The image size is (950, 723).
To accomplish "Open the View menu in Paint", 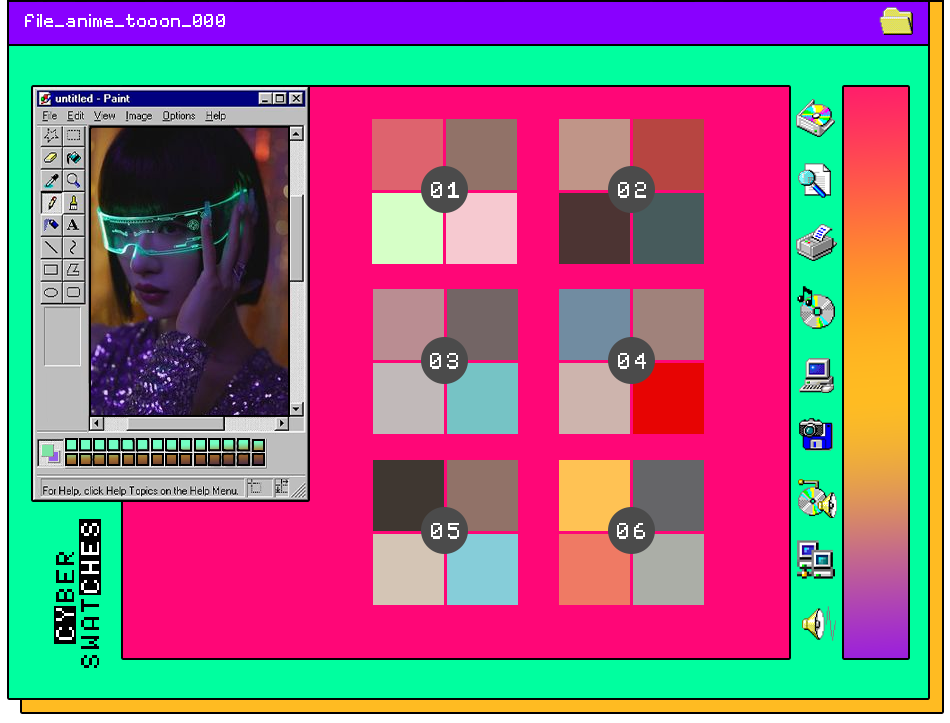I will (104, 116).
